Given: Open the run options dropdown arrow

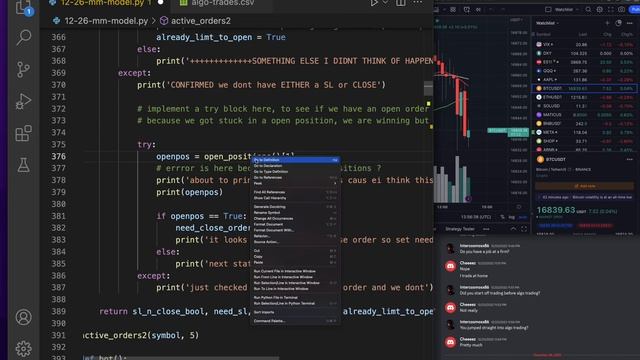Looking at the screenshot, I should (x=385, y=3).
